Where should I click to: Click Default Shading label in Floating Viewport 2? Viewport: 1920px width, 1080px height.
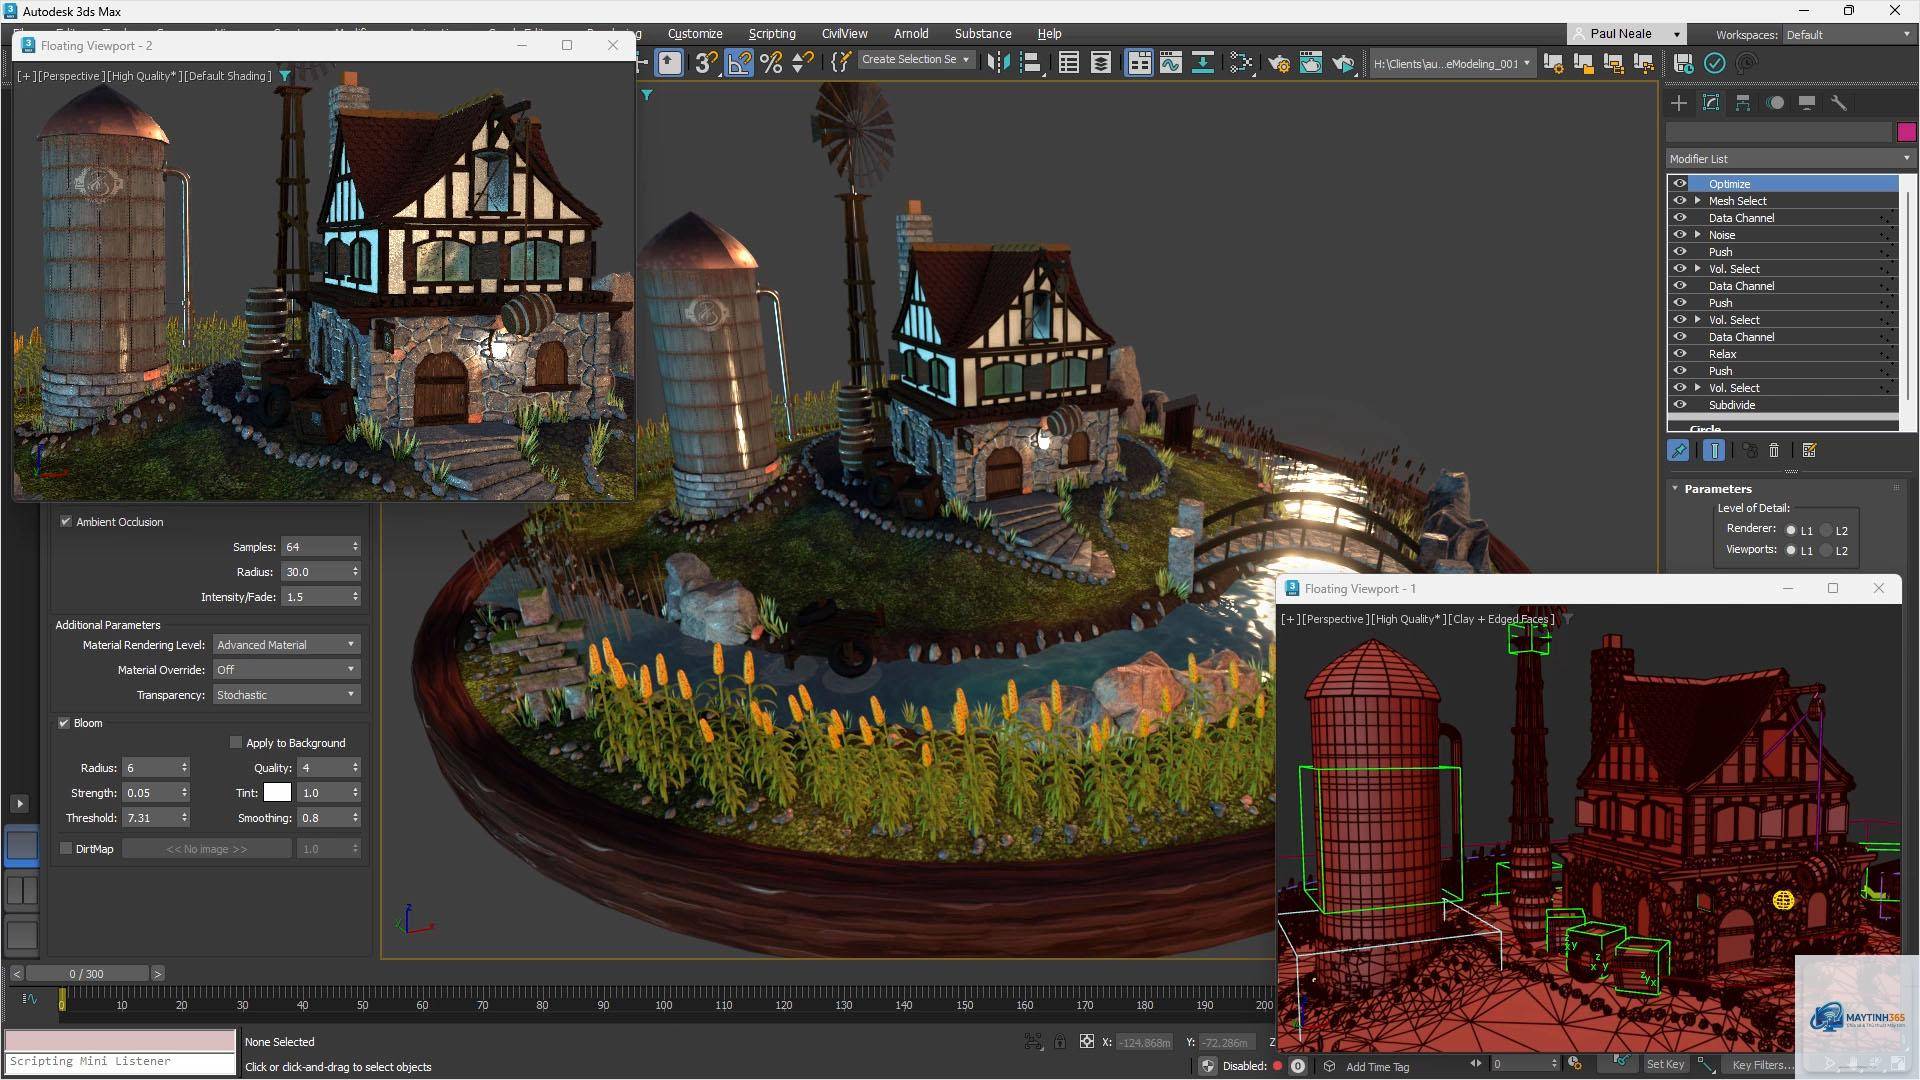pyautogui.click(x=228, y=76)
